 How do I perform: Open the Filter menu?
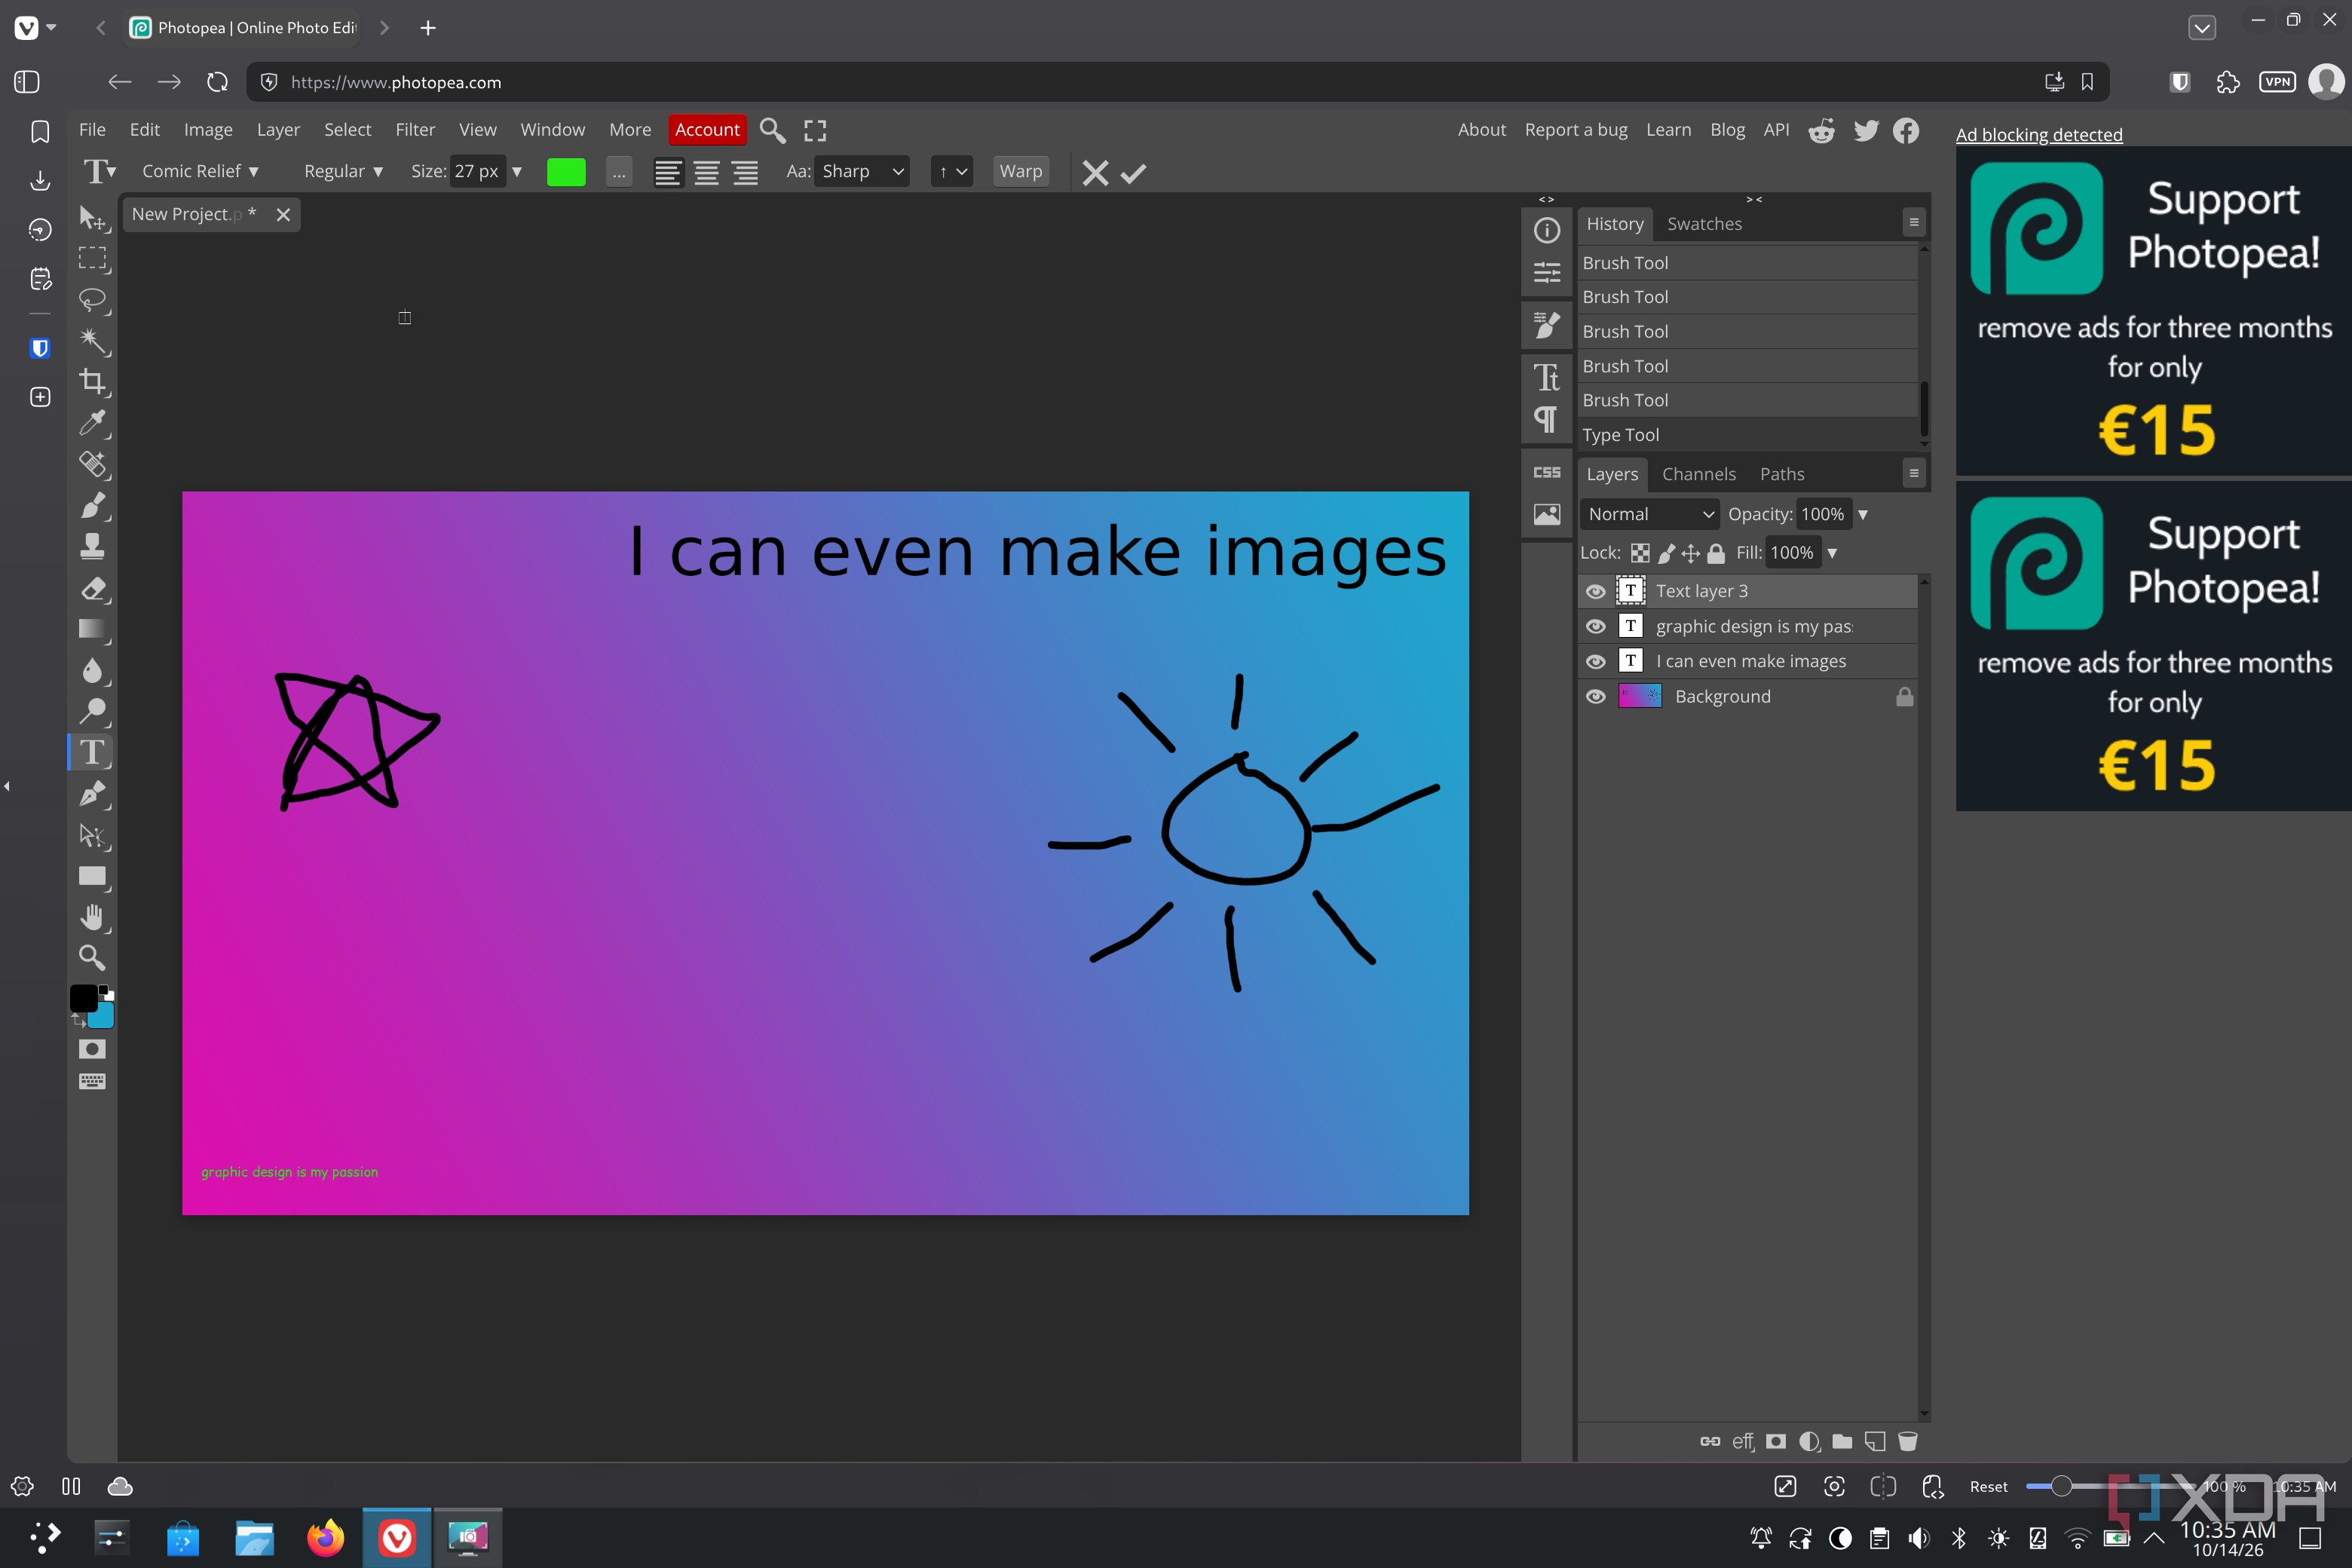tap(415, 130)
